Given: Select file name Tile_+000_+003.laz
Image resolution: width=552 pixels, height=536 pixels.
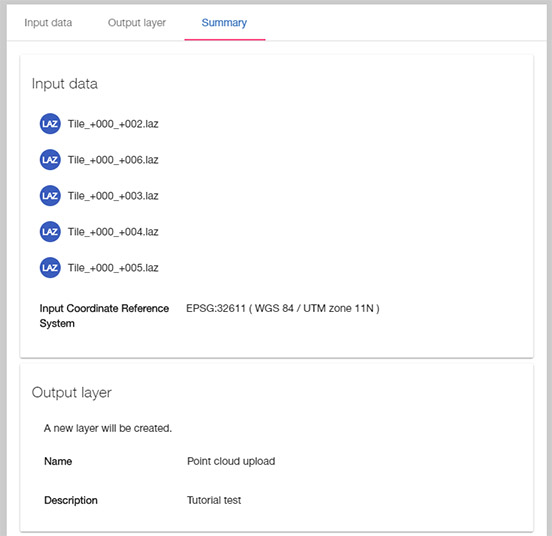Looking at the screenshot, I should pos(113,196).
